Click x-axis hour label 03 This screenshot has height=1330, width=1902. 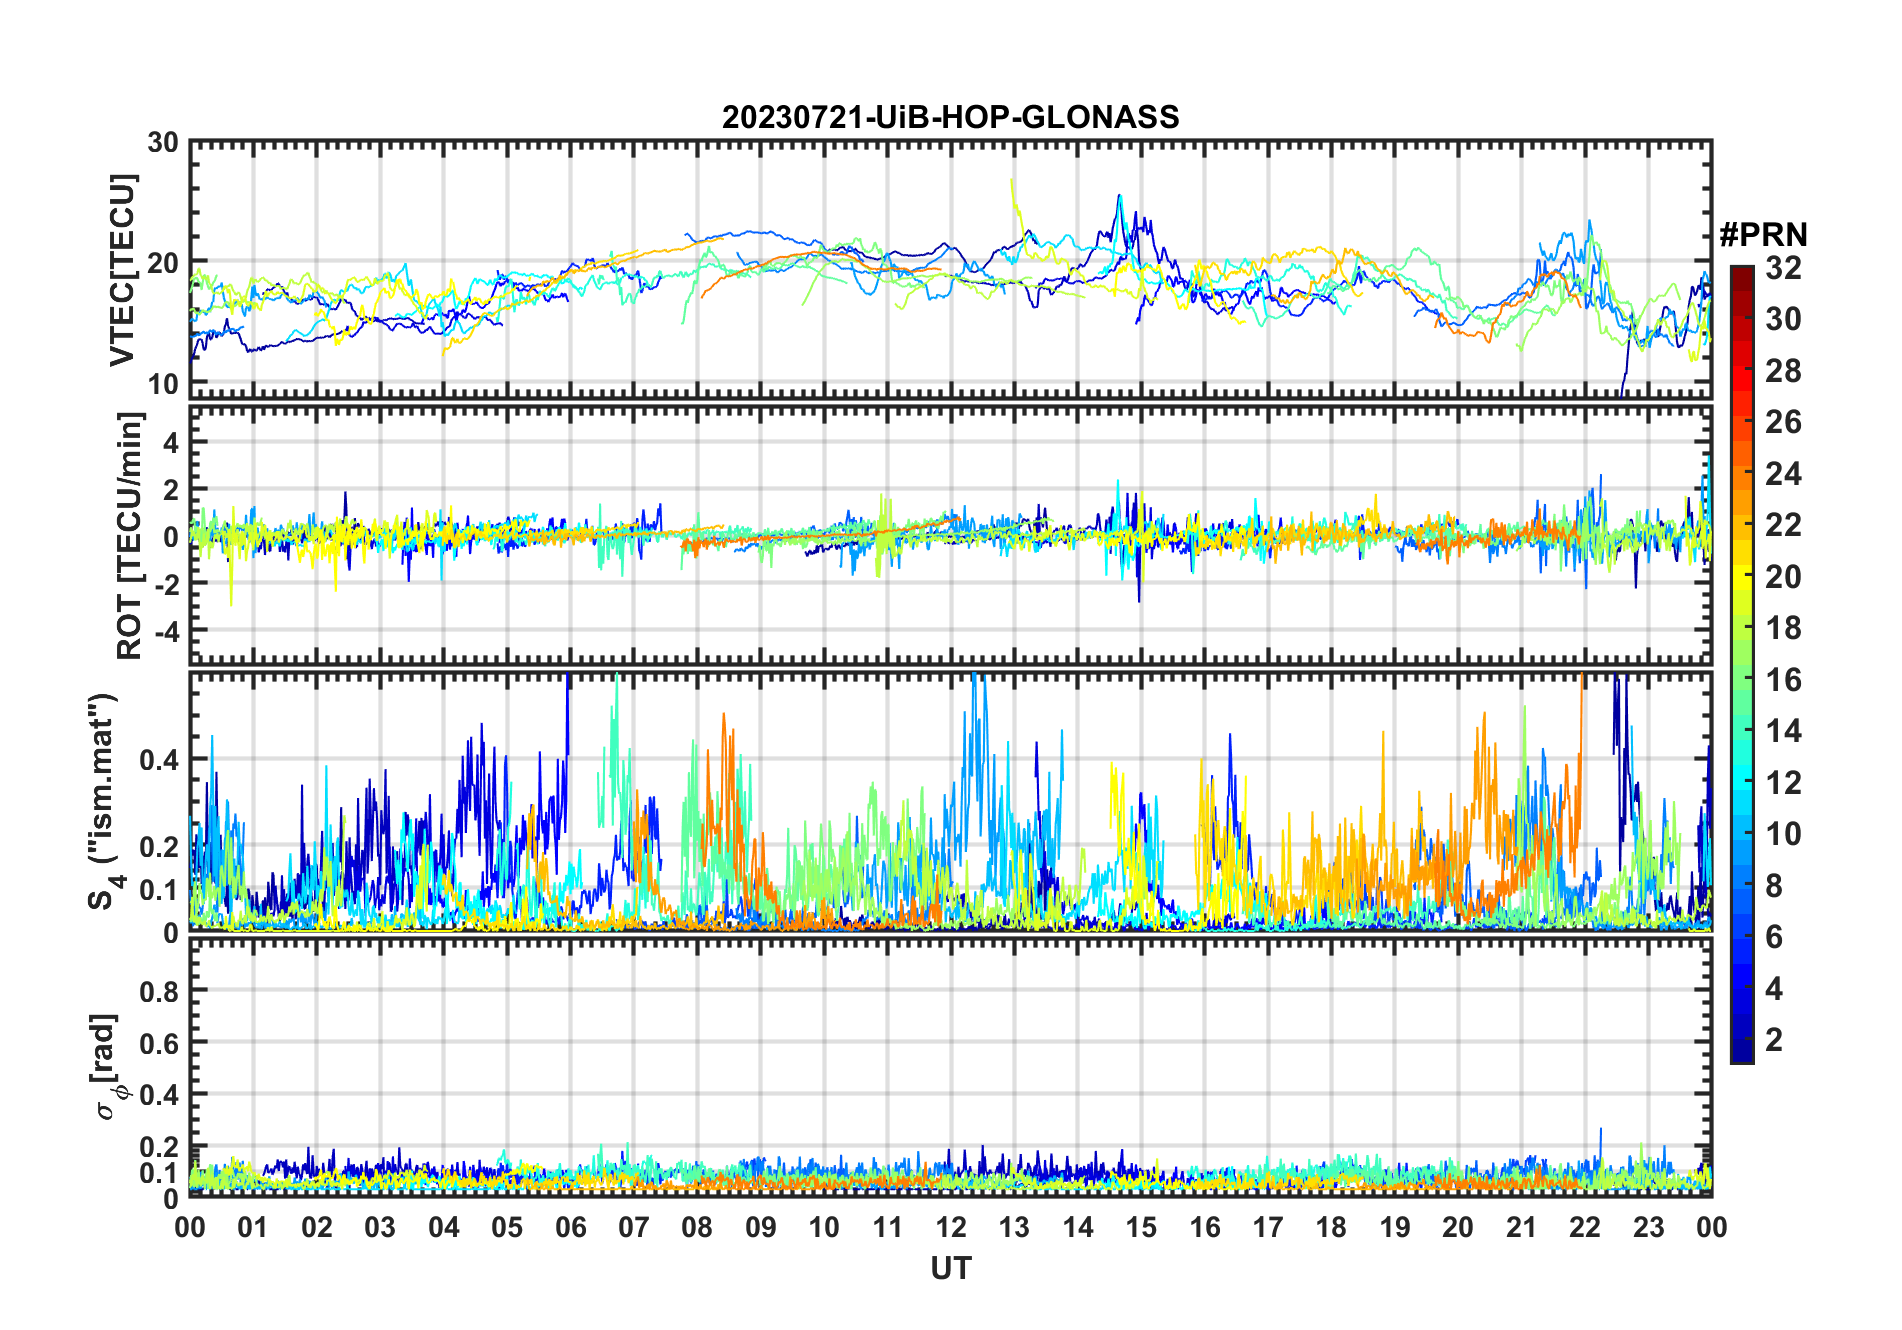(x=380, y=1227)
